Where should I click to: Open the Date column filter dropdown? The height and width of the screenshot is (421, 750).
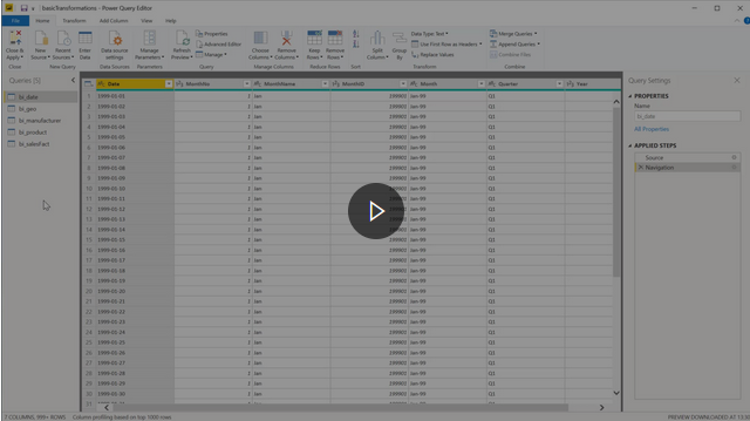168,84
